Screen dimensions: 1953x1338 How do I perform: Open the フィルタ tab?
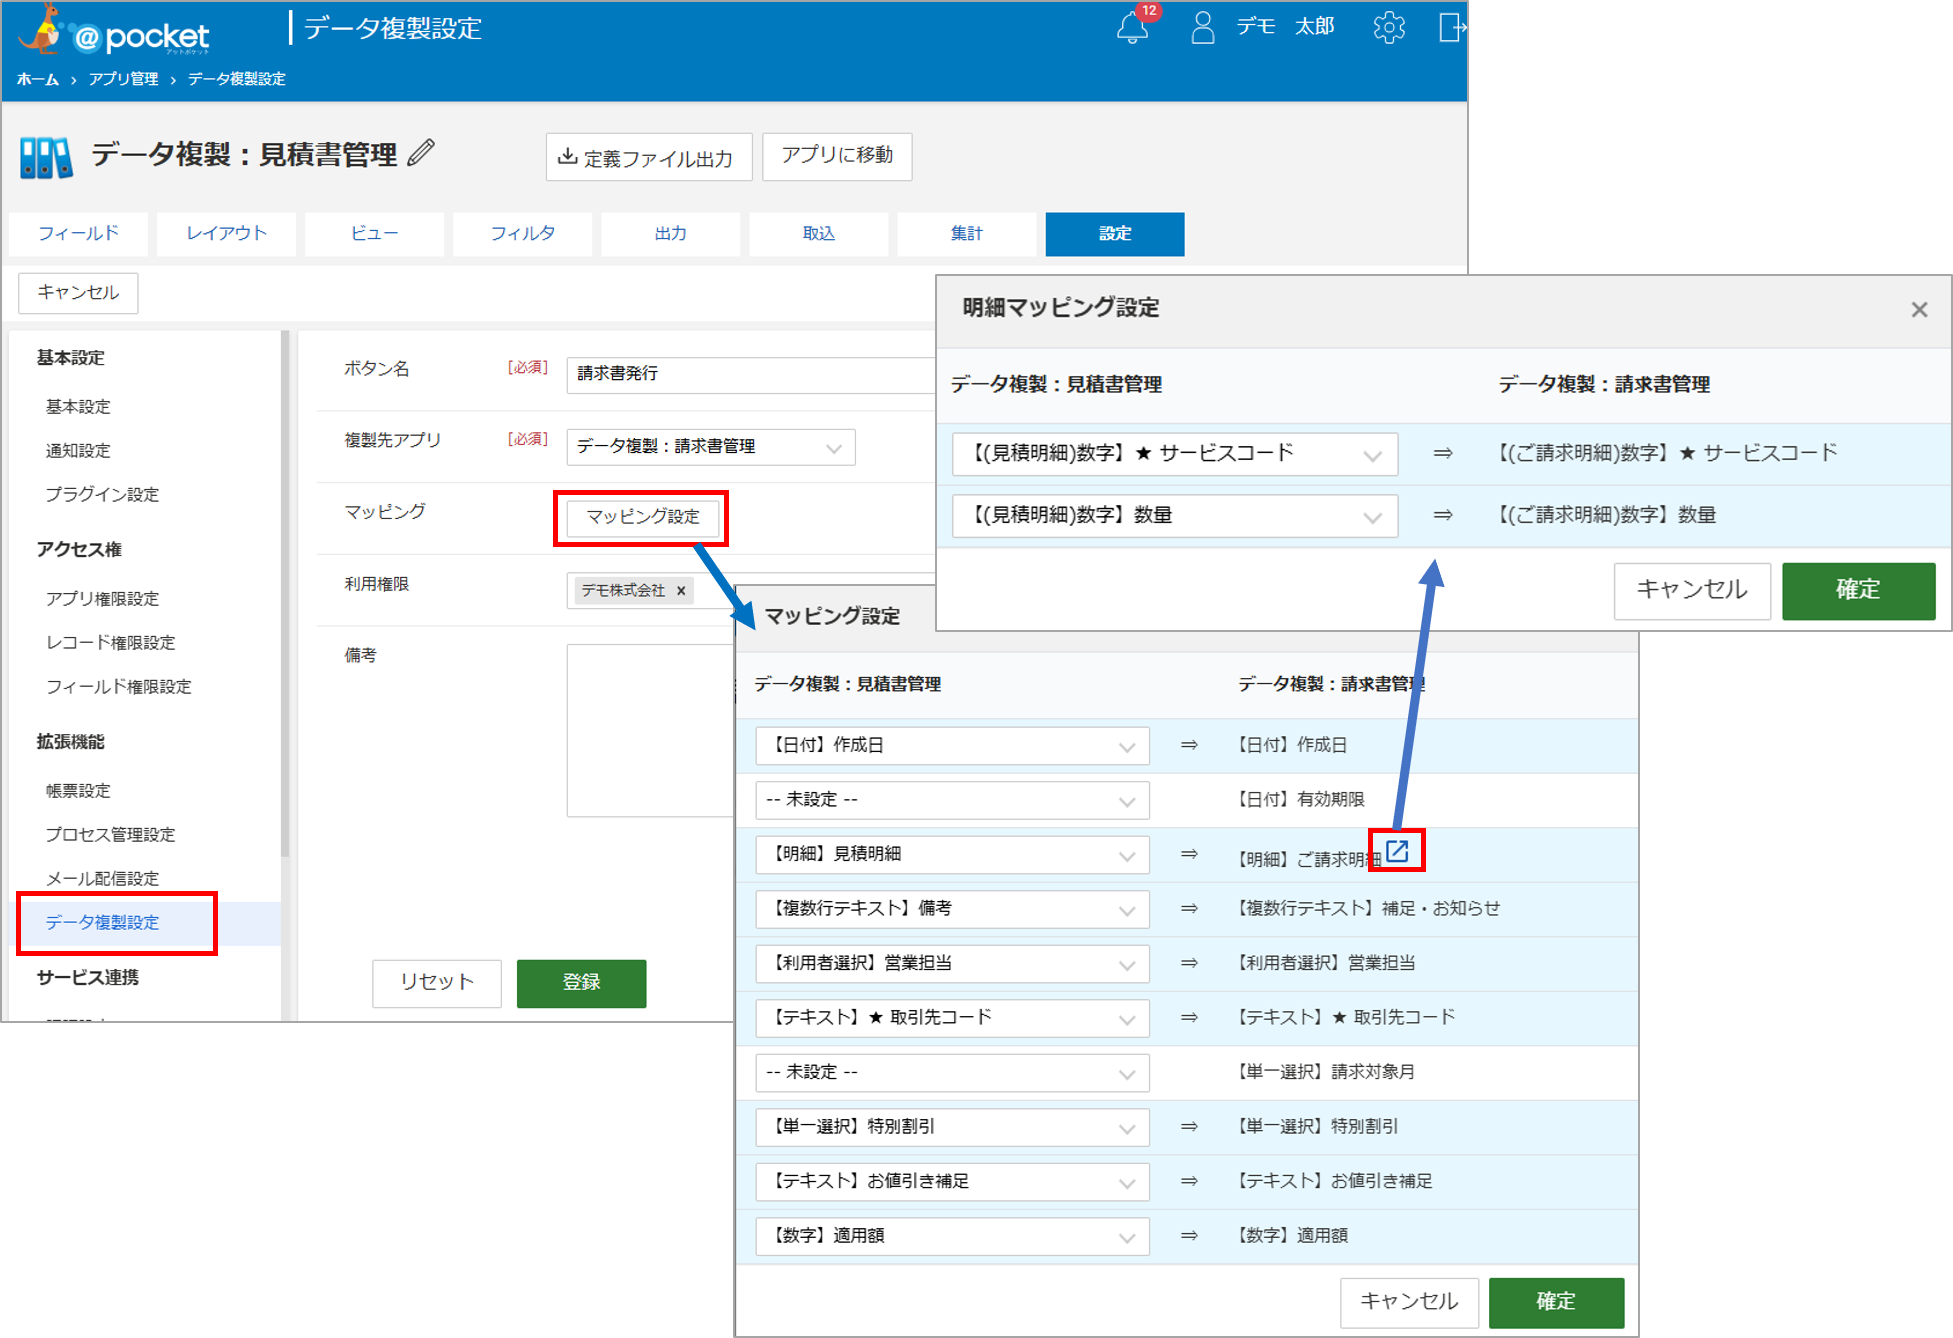[522, 233]
